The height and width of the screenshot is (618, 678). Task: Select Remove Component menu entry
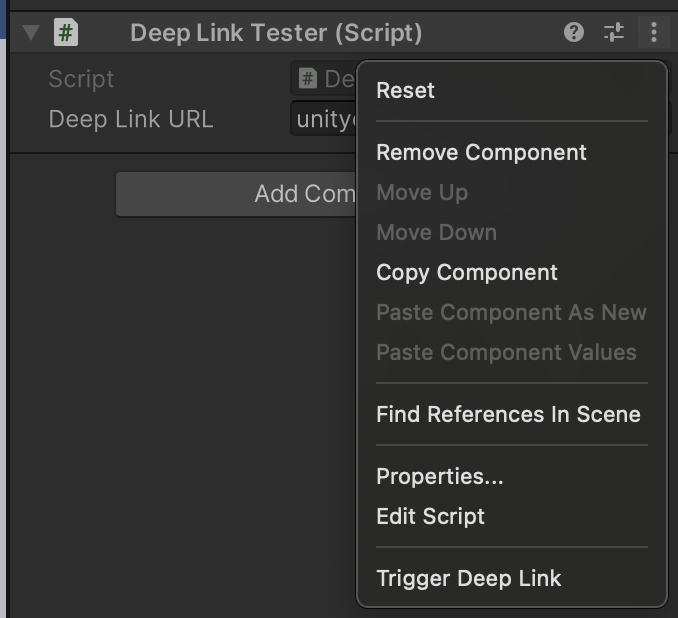click(x=481, y=152)
